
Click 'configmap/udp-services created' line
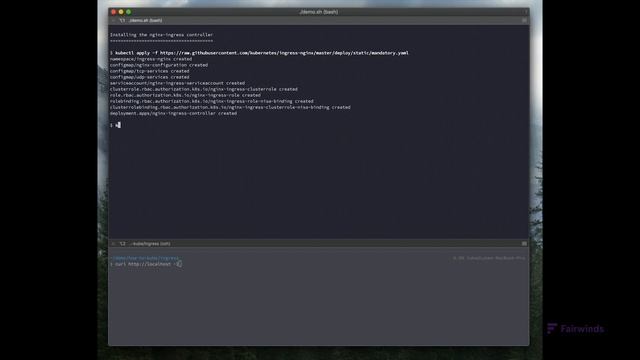[x=149, y=77]
